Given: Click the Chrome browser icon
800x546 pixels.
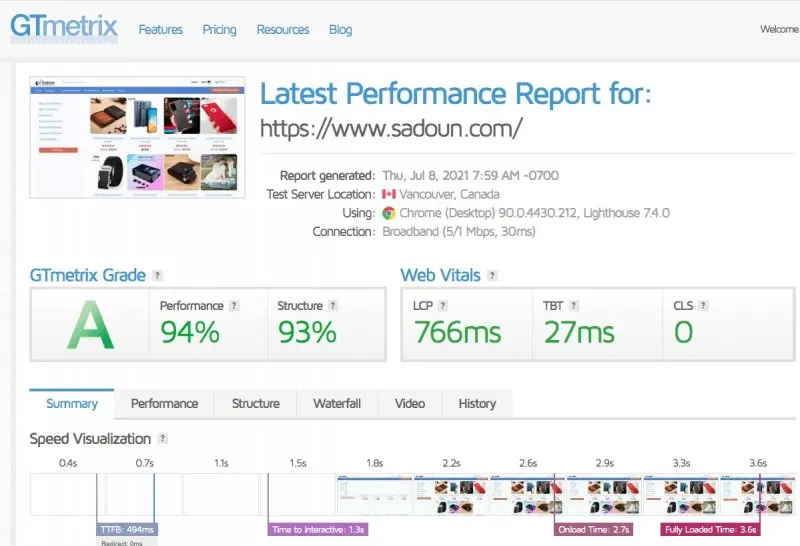Looking at the screenshot, I should click(x=389, y=213).
